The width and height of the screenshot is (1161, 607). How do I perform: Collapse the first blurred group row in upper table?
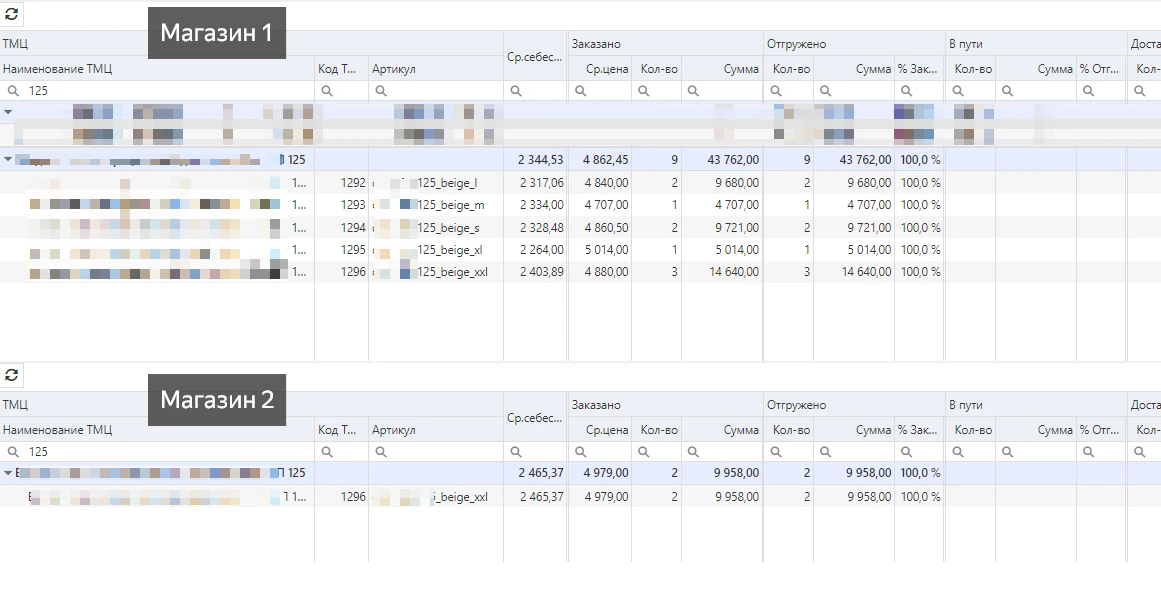tap(8, 112)
